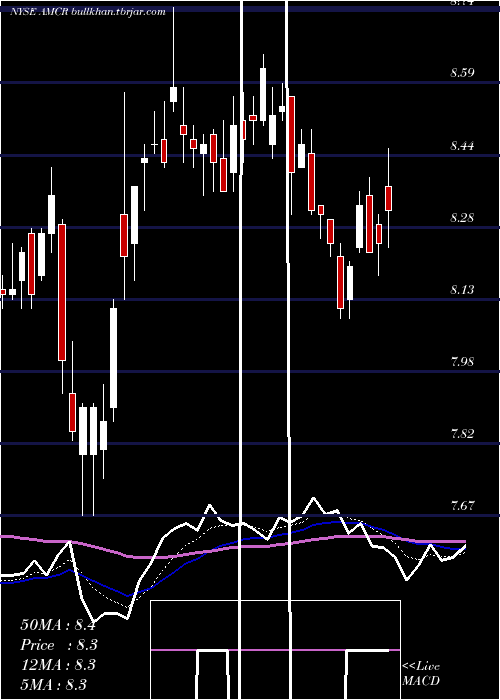
Task: Select the 8.28 price axis label
Action: tap(462, 217)
